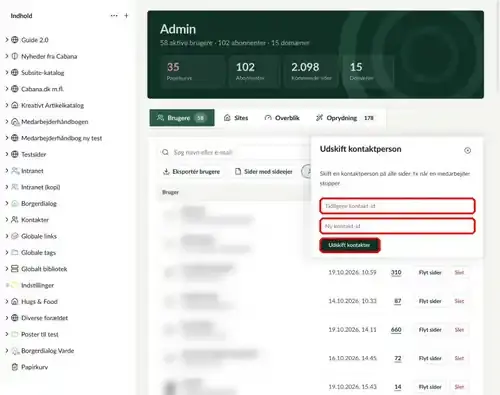Screen dimensions: 500x395
Task: Expand the Subsite-katalog tree node
Action: tap(7, 72)
